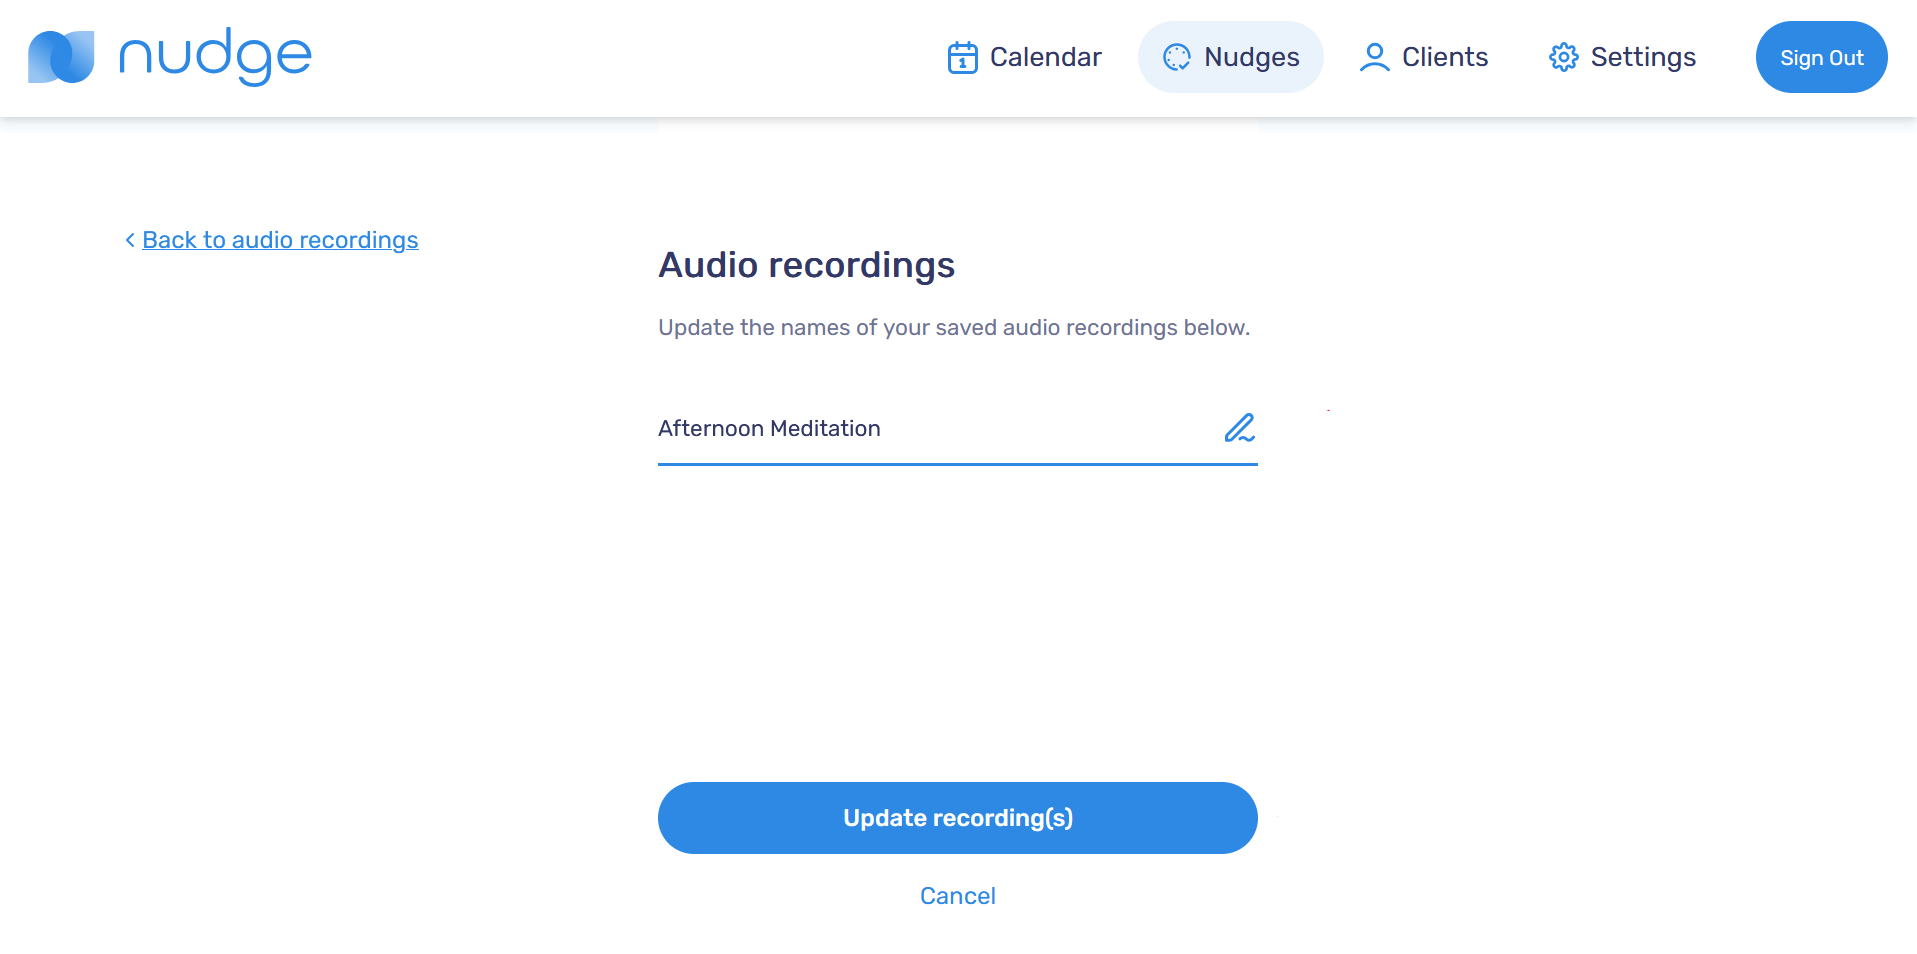Click the Clients person icon
The width and height of the screenshot is (1917, 954).
pos(1375,58)
